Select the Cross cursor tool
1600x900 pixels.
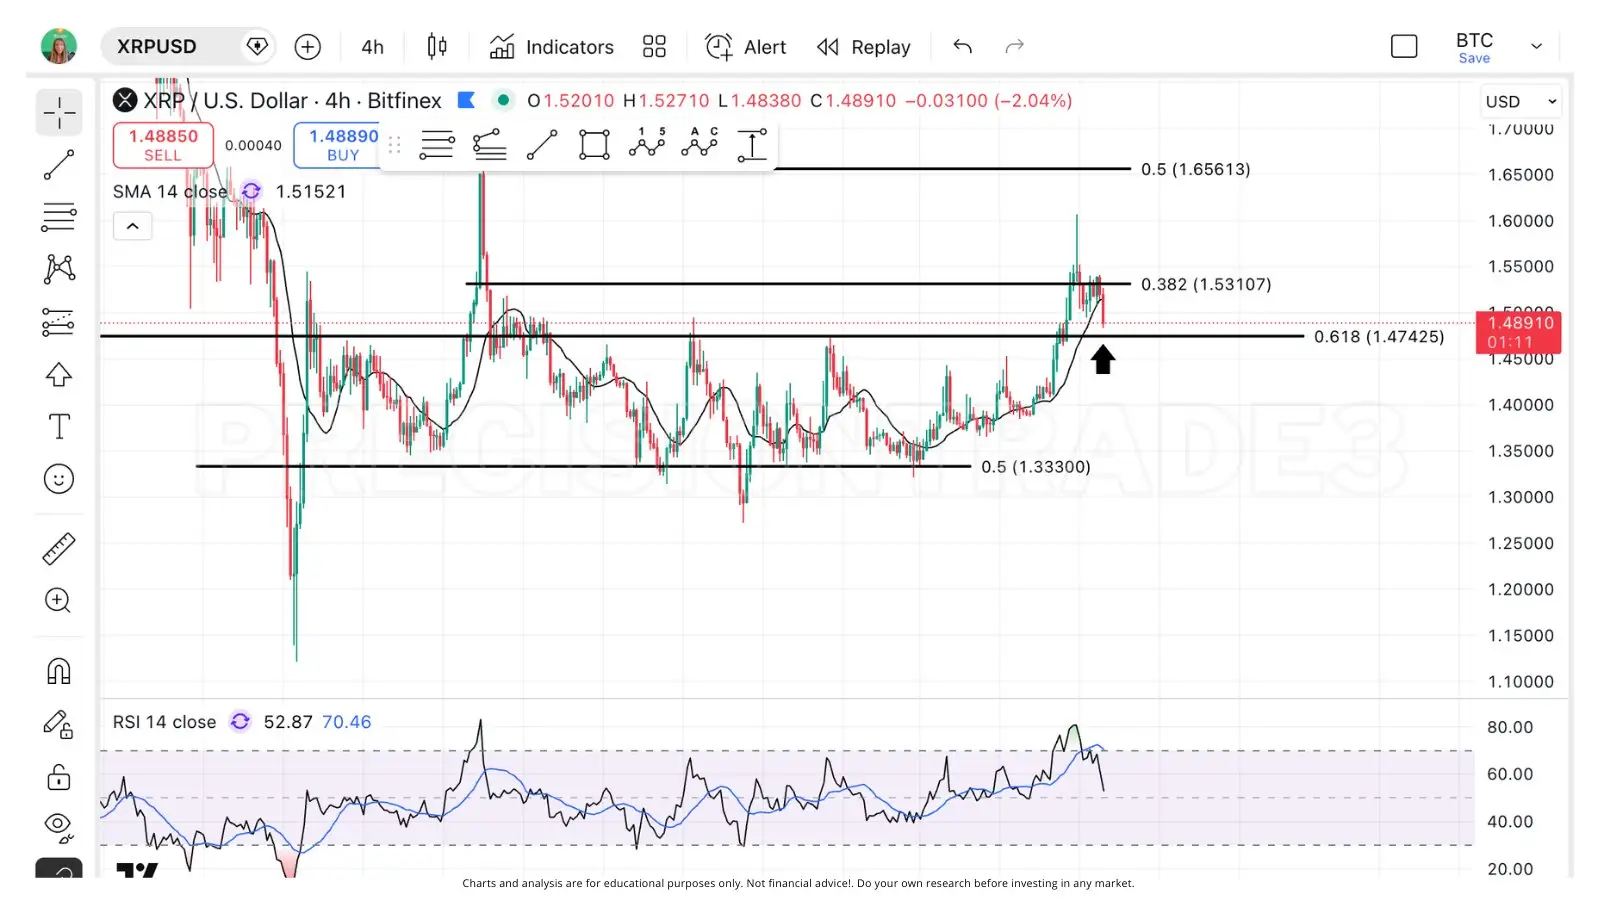(x=58, y=113)
